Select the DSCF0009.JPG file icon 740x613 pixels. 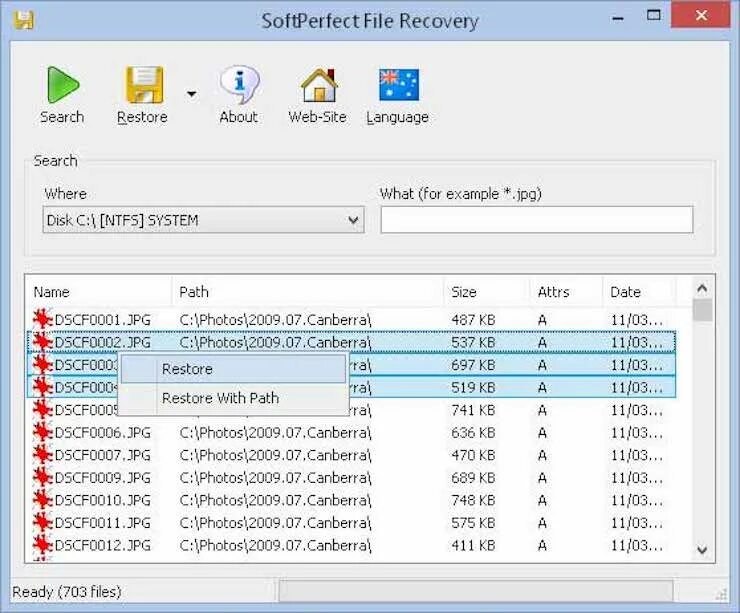pos(42,478)
